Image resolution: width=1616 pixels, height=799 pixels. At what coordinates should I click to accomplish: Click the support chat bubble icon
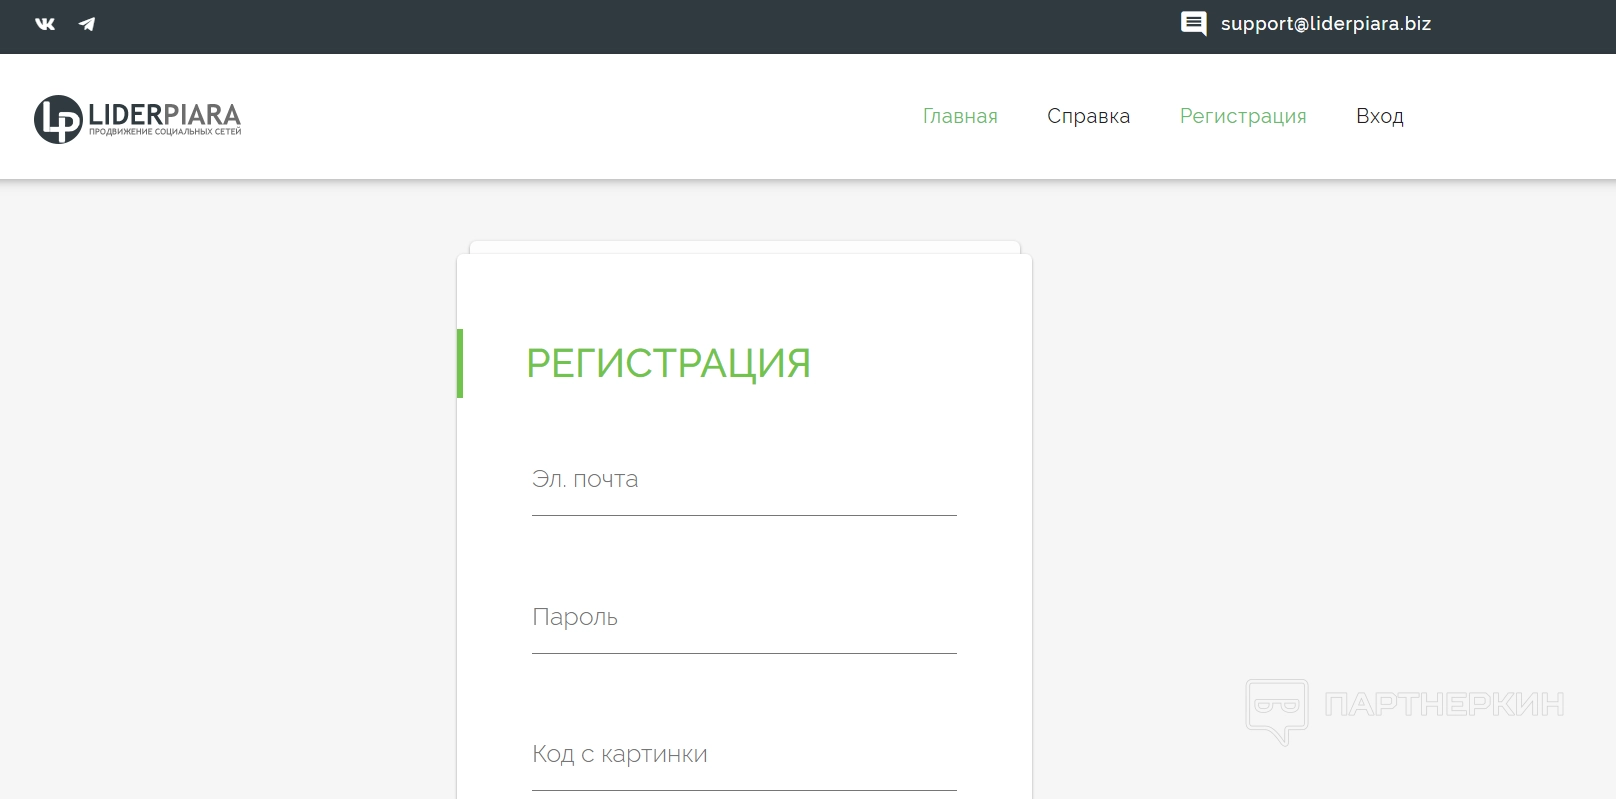pyautogui.click(x=1193, y=24)
